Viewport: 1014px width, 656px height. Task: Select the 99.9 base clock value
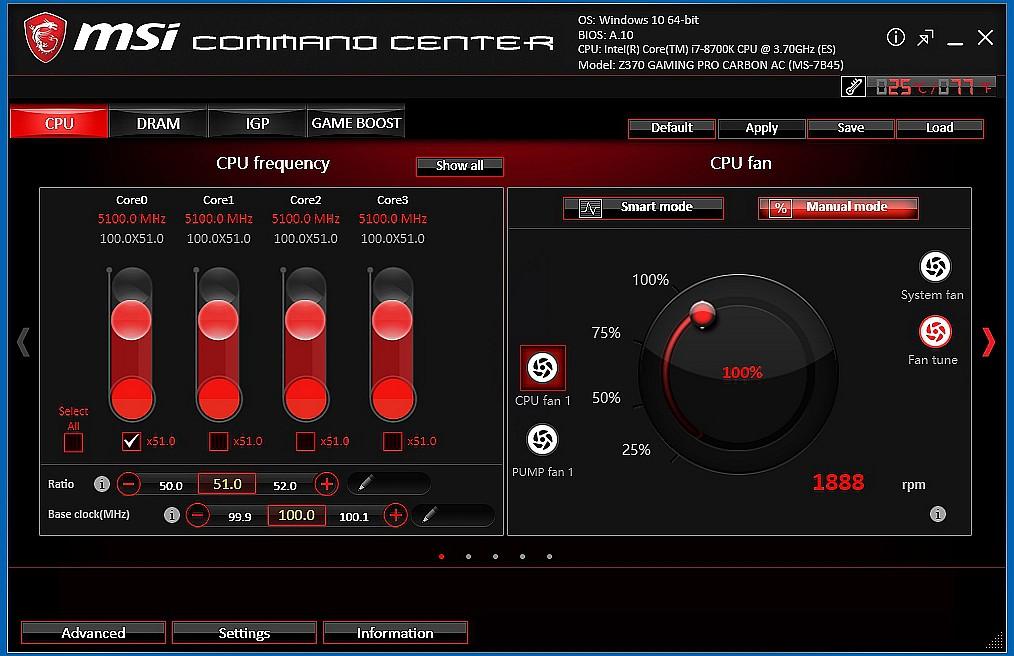(240, 517)
